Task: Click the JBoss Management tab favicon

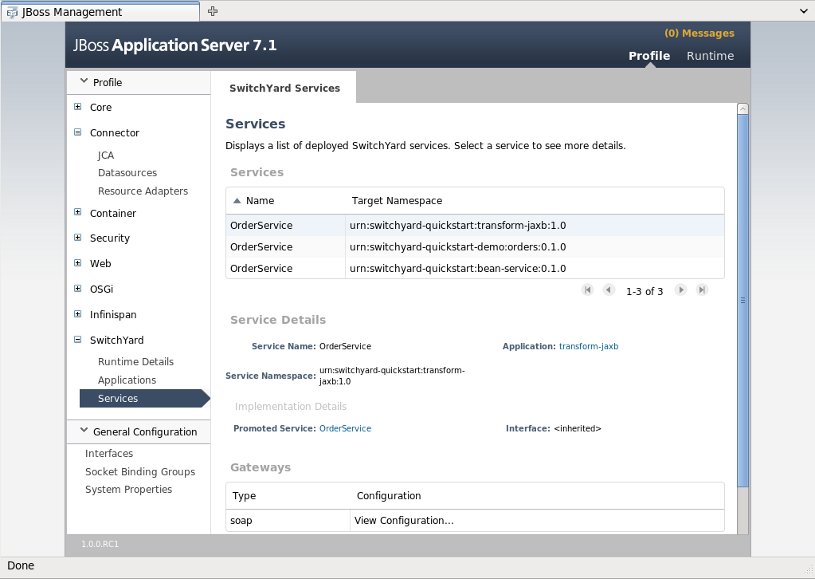Action: click(x=12, y=12)
